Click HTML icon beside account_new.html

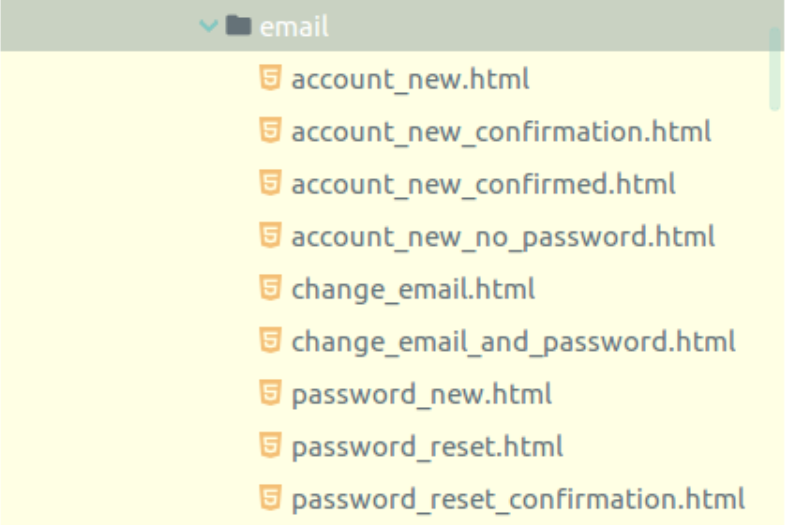coord(271,78)
